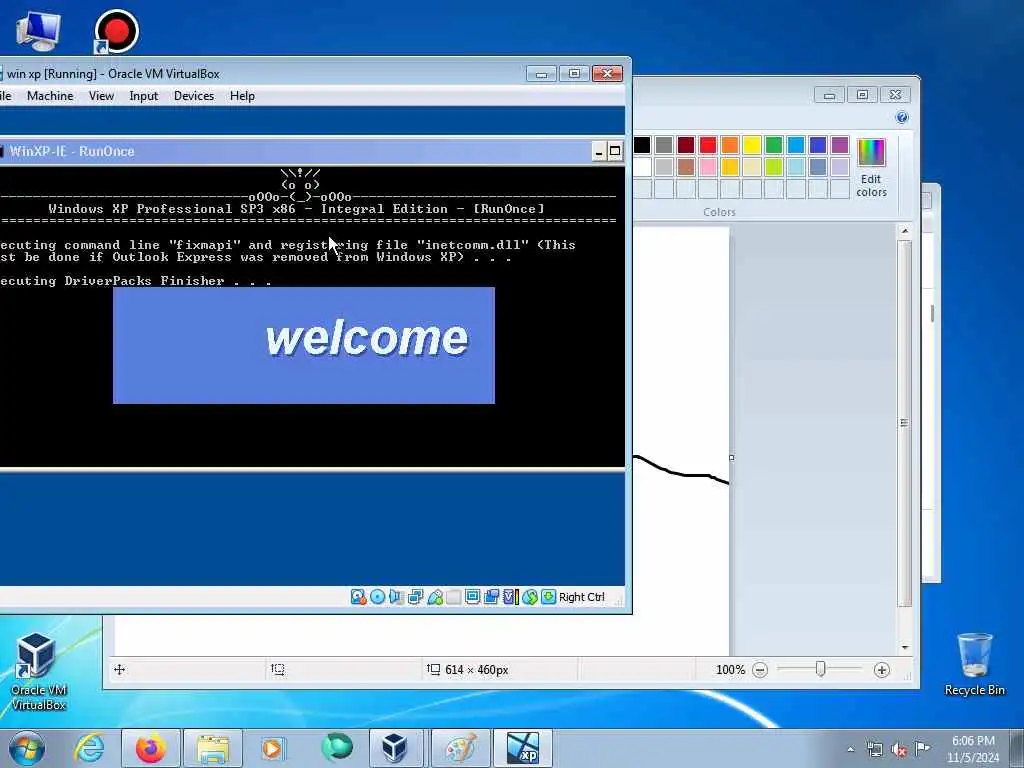Switch to Paint from the taskbar

pyautogui.click(x=460, y=748)
